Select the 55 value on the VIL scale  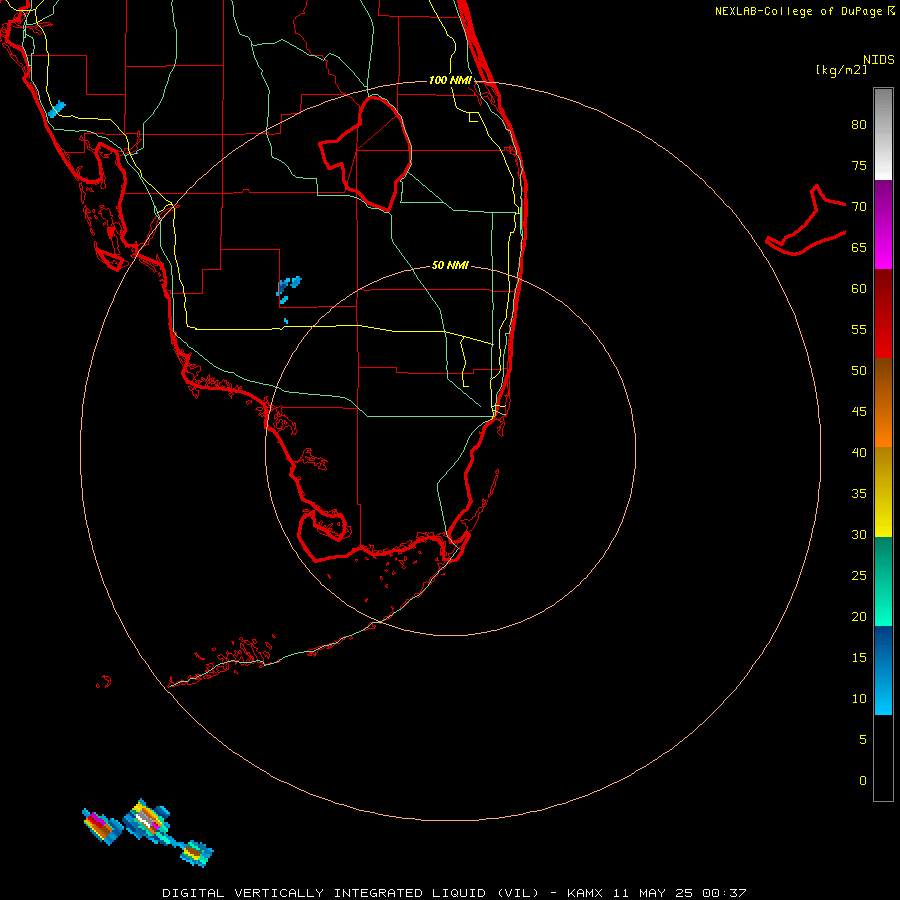coord(859,329)
